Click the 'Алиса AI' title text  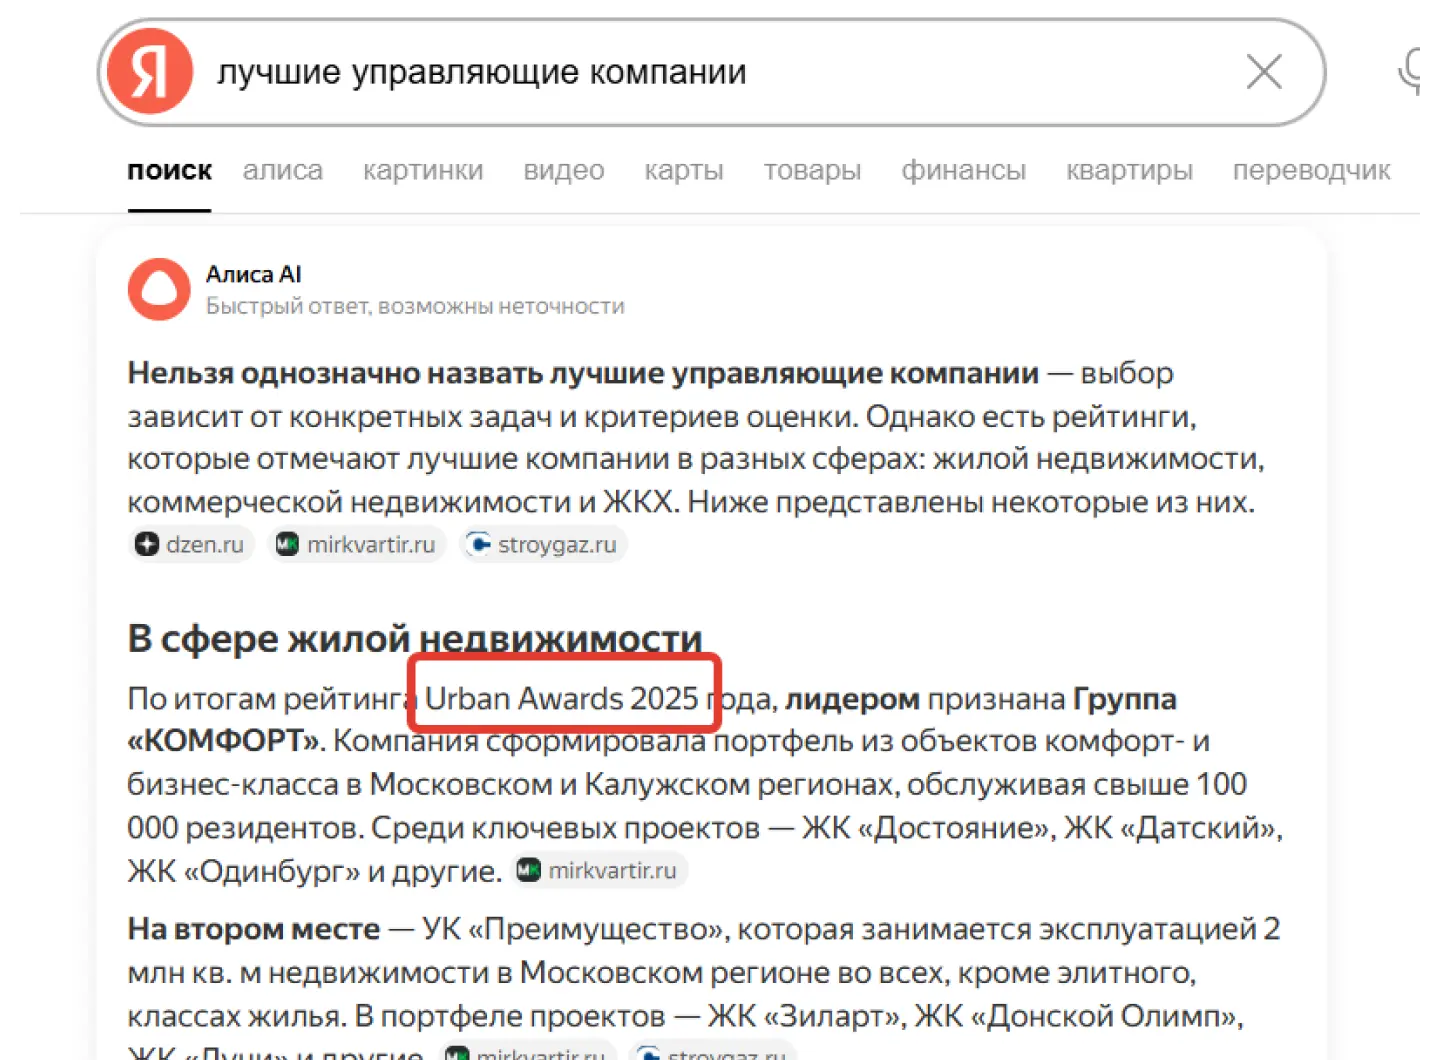(254, 274)
